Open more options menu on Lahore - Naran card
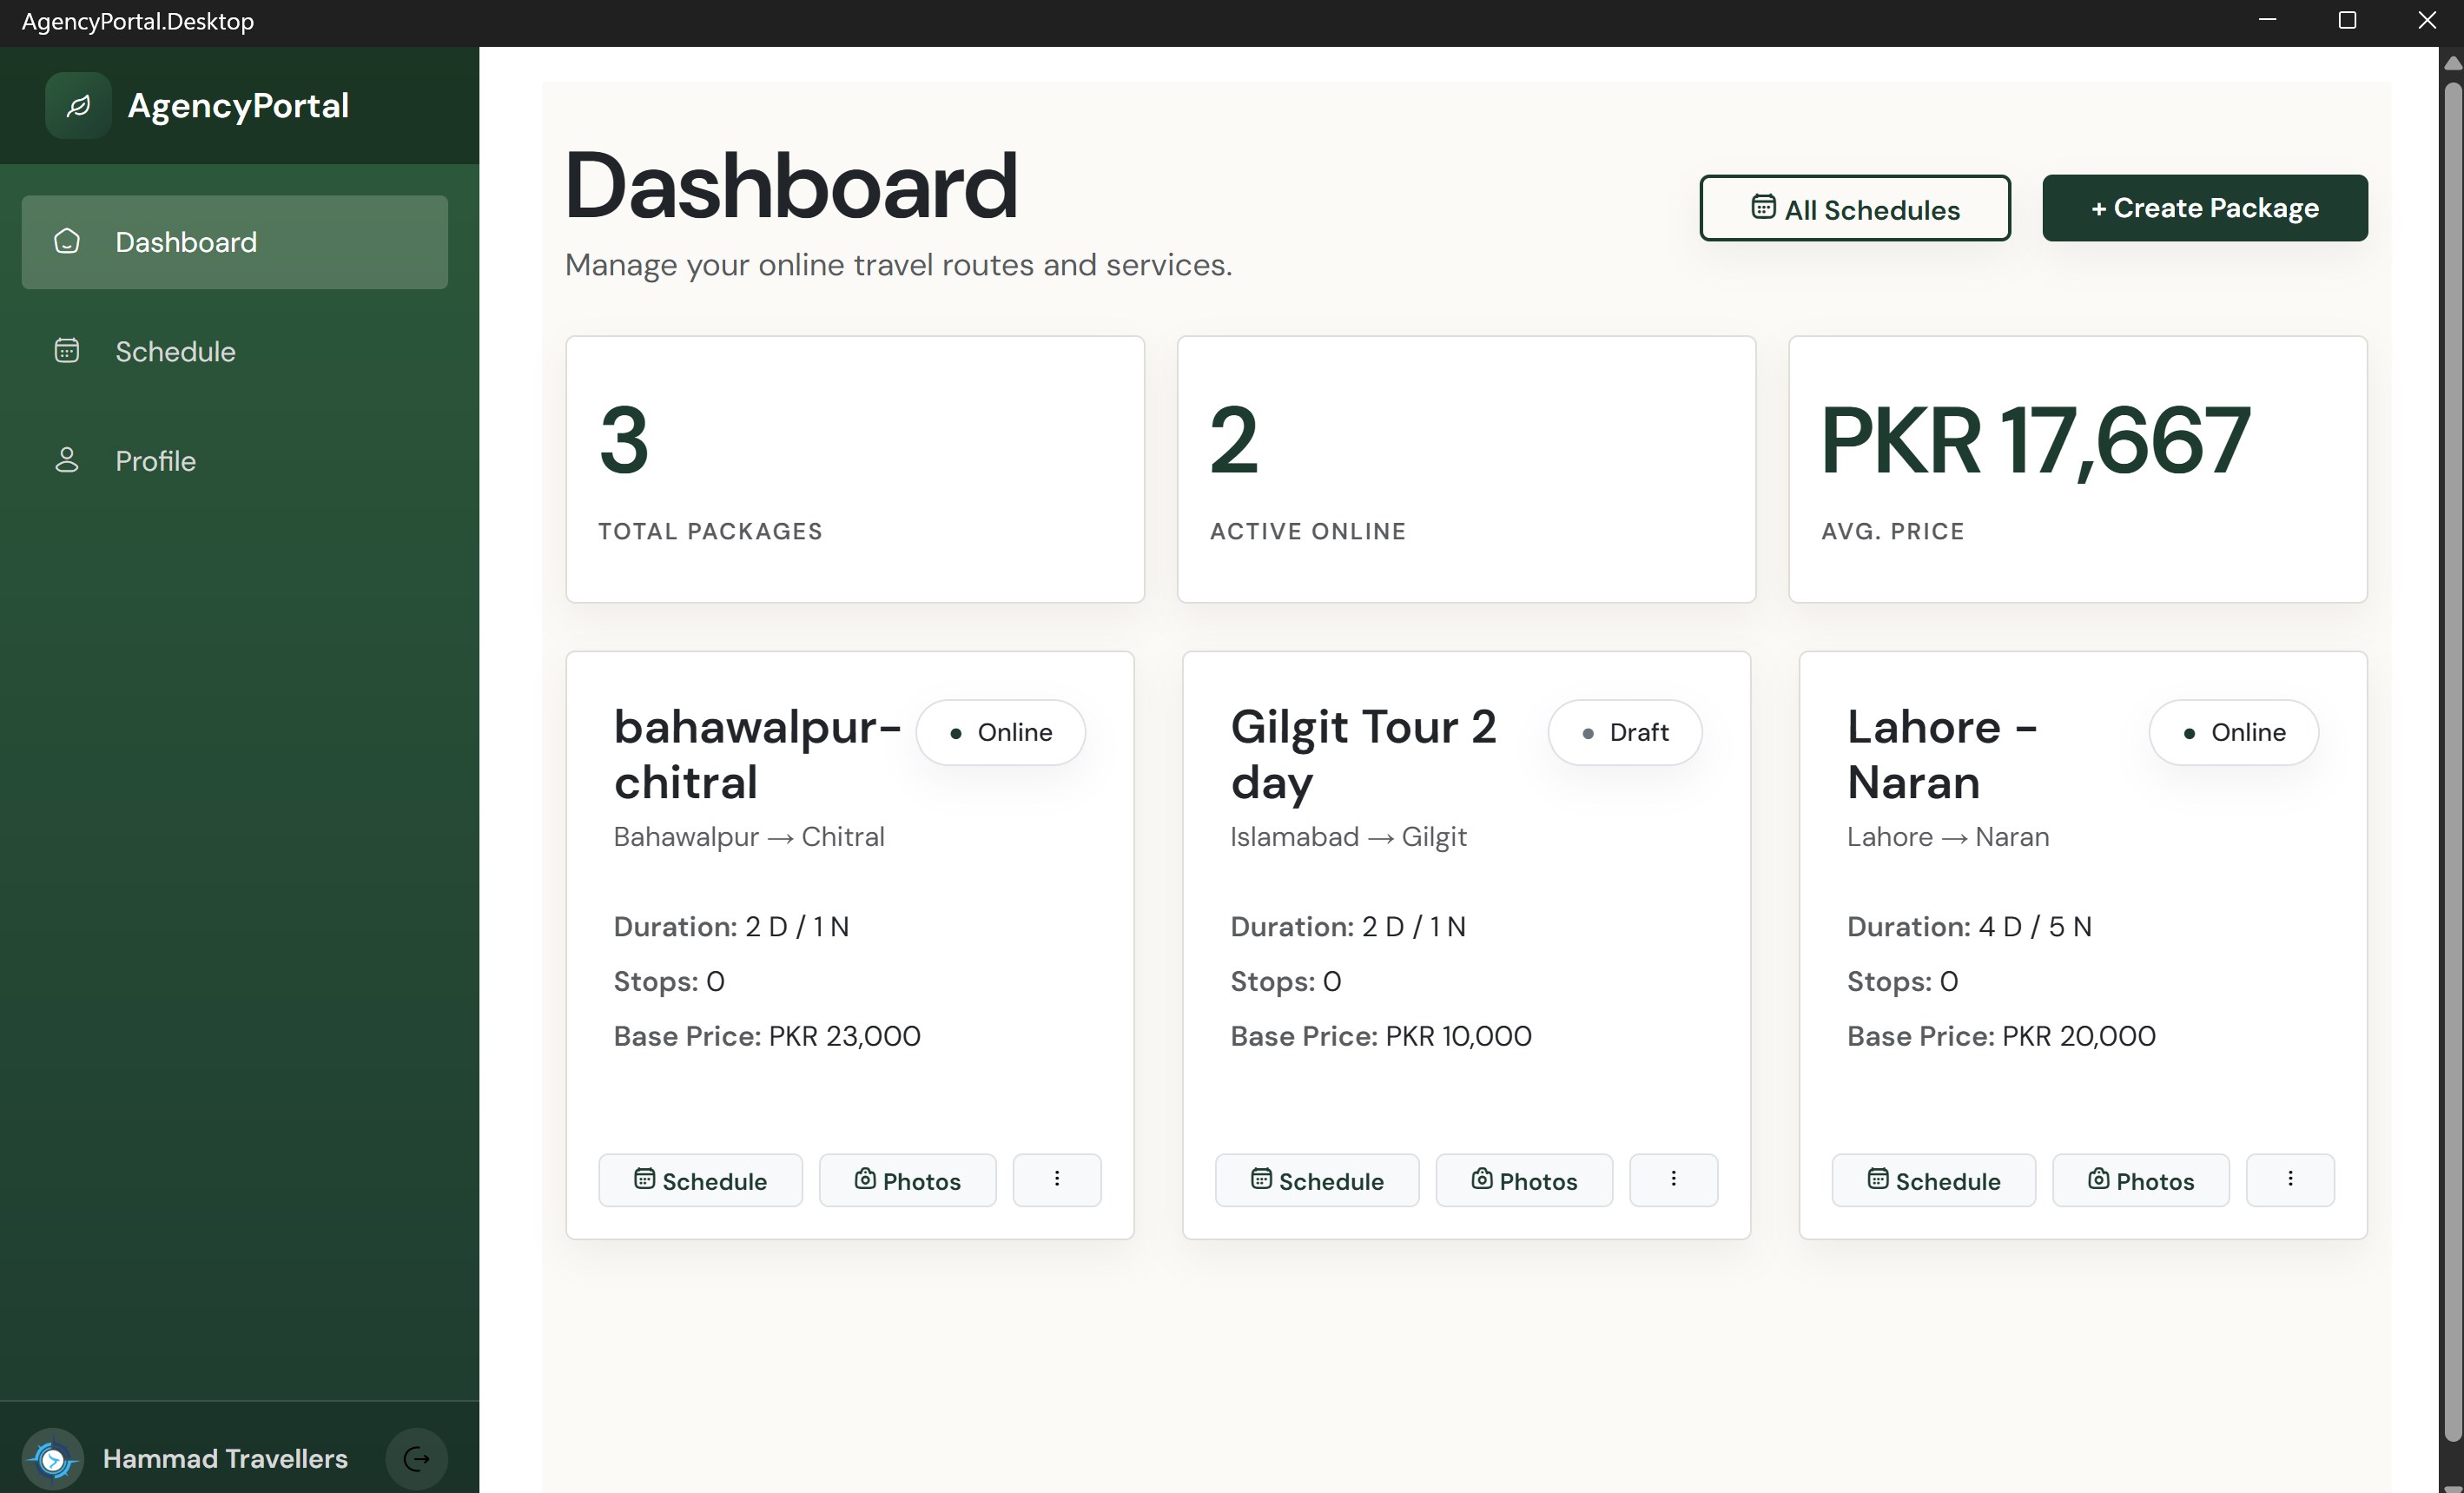This screenshot has width=2464, height=1493. point(2291,1180)
